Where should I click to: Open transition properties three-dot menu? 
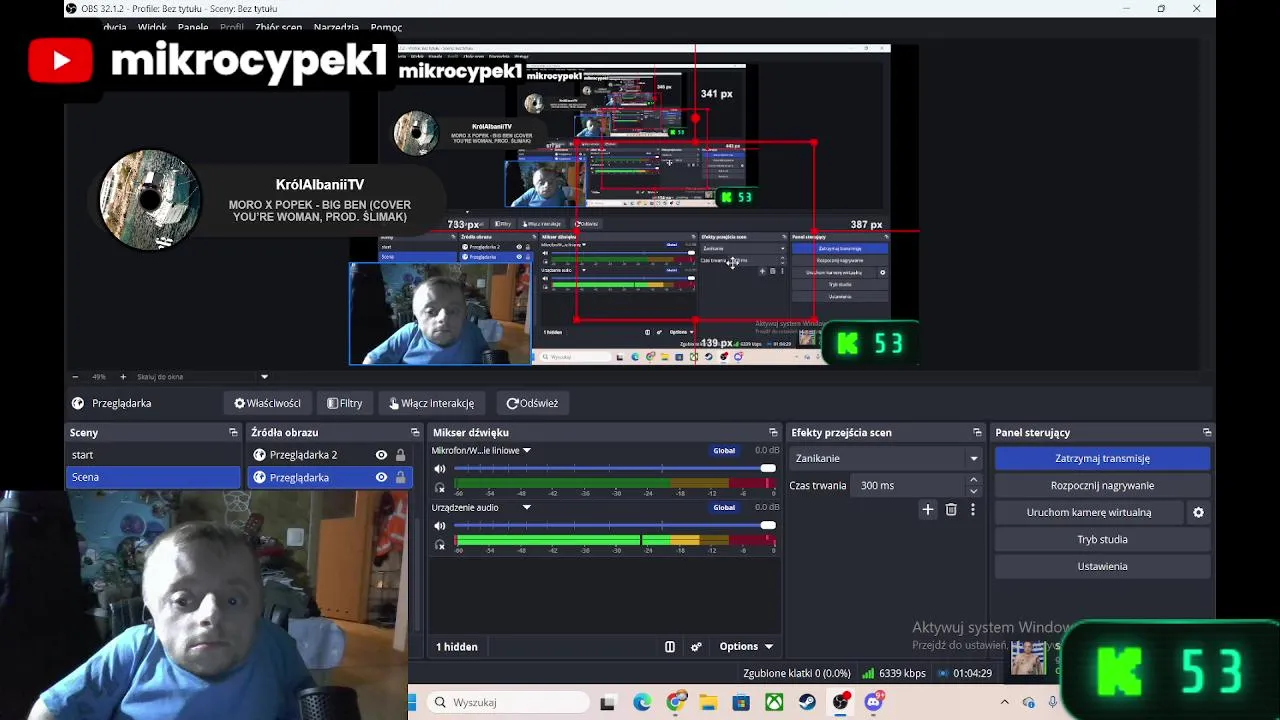pos(973,510)
